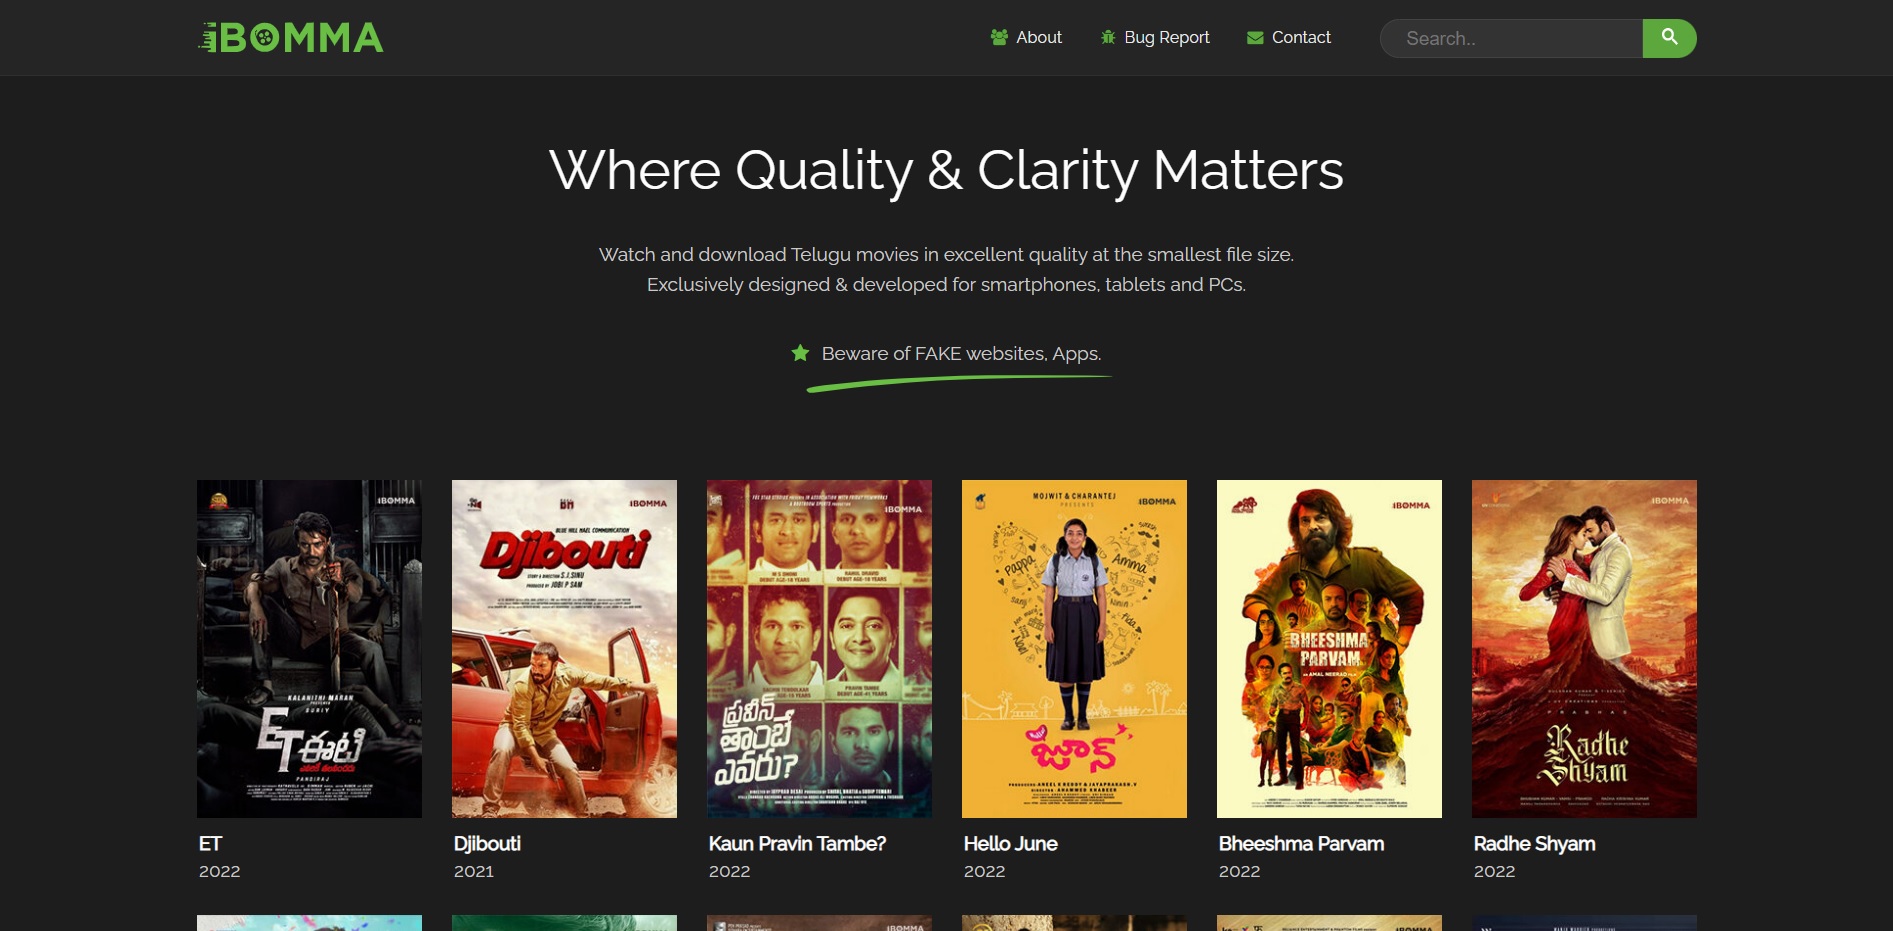Click the 'Beware of FAKE websites, Apps.' text
The width and height of the screenshot is (1893, 931).
pos(961,353)
